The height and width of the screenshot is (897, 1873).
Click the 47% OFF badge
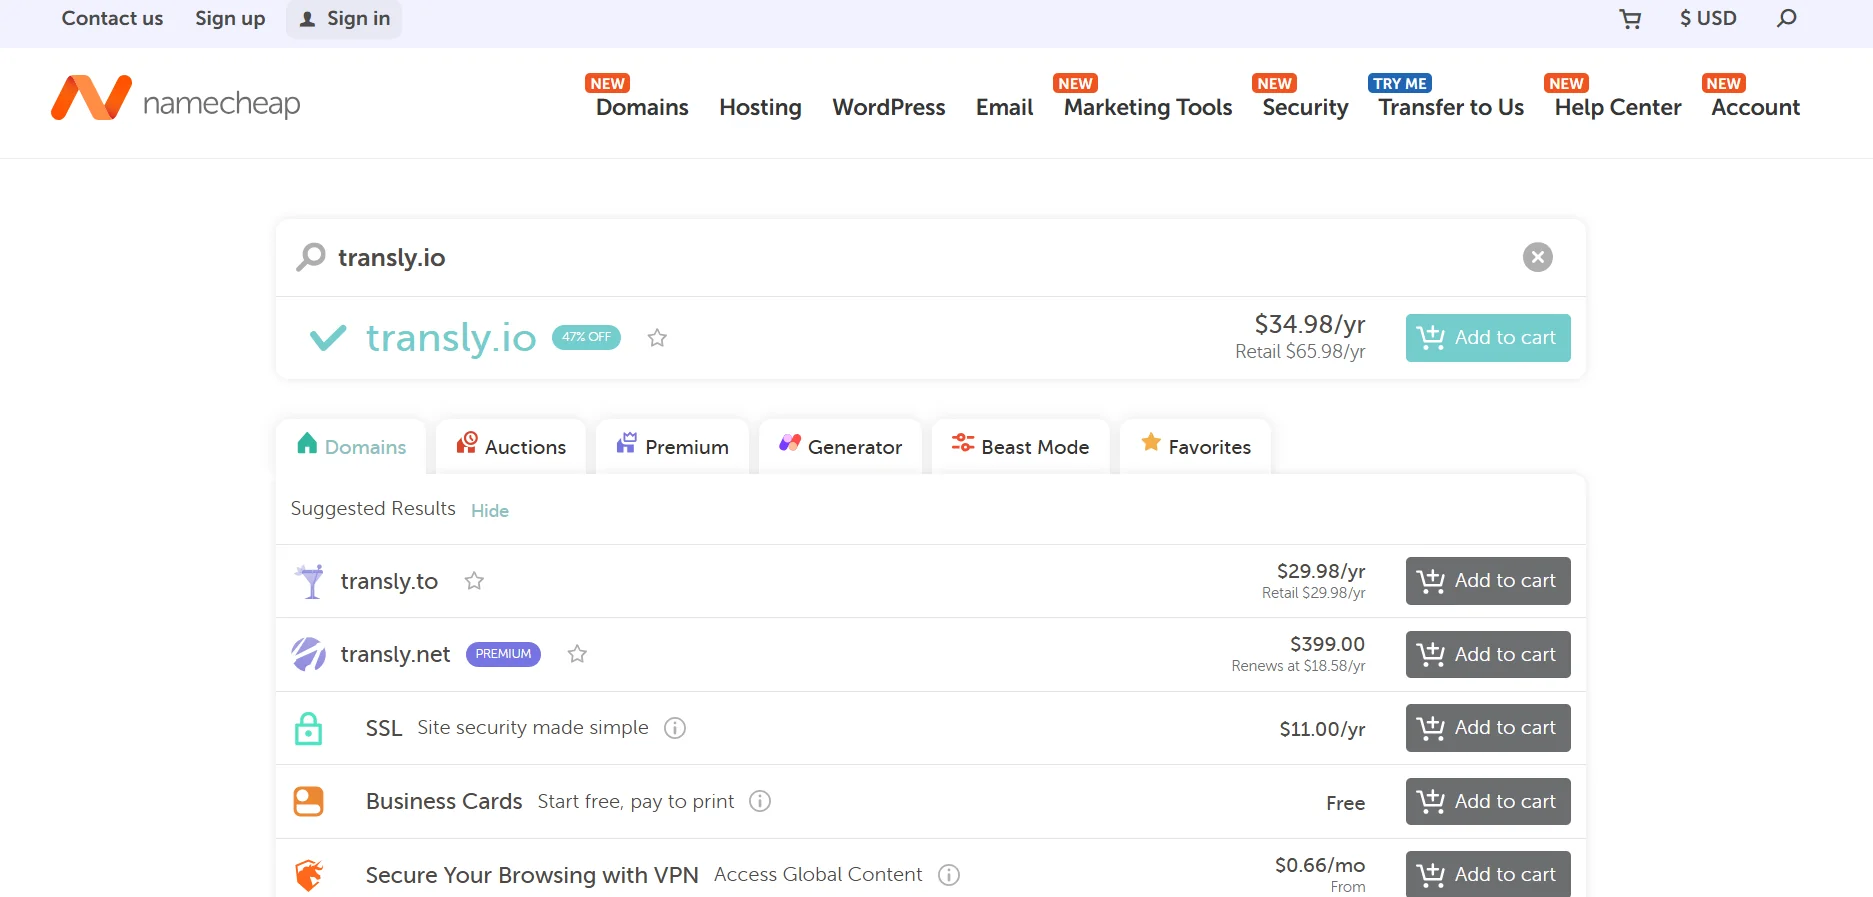click(586, 337)
